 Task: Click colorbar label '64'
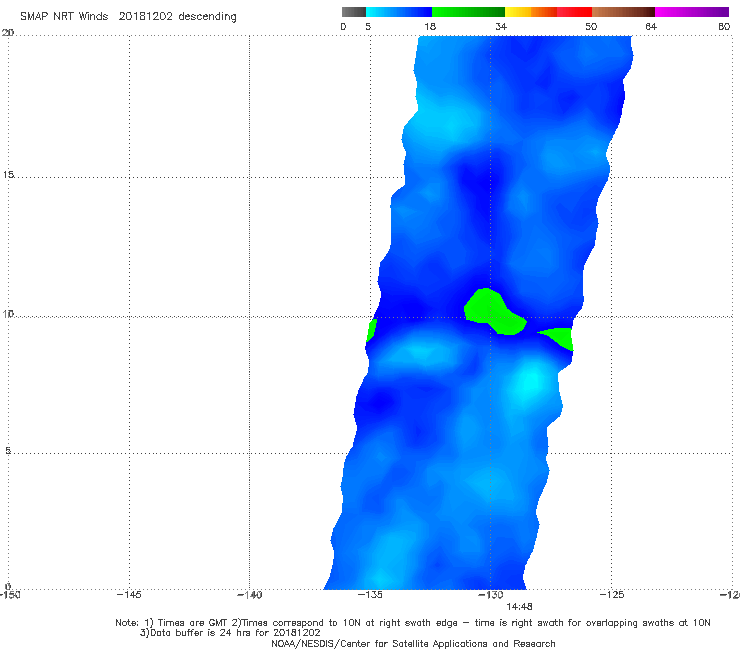651,27
